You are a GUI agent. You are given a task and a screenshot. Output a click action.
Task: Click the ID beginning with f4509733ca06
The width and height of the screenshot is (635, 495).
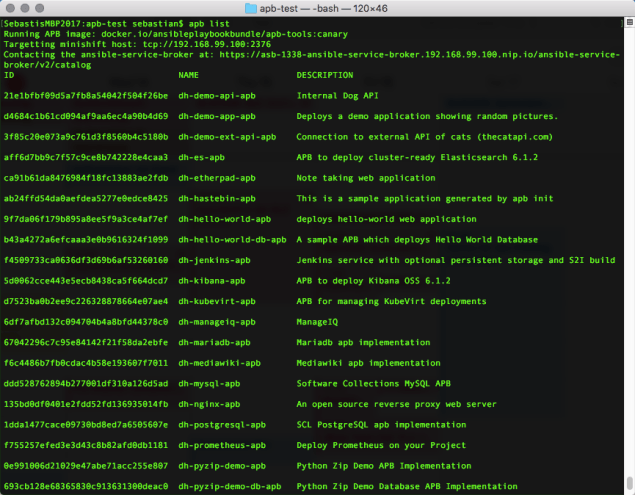(x=86, y=260)
